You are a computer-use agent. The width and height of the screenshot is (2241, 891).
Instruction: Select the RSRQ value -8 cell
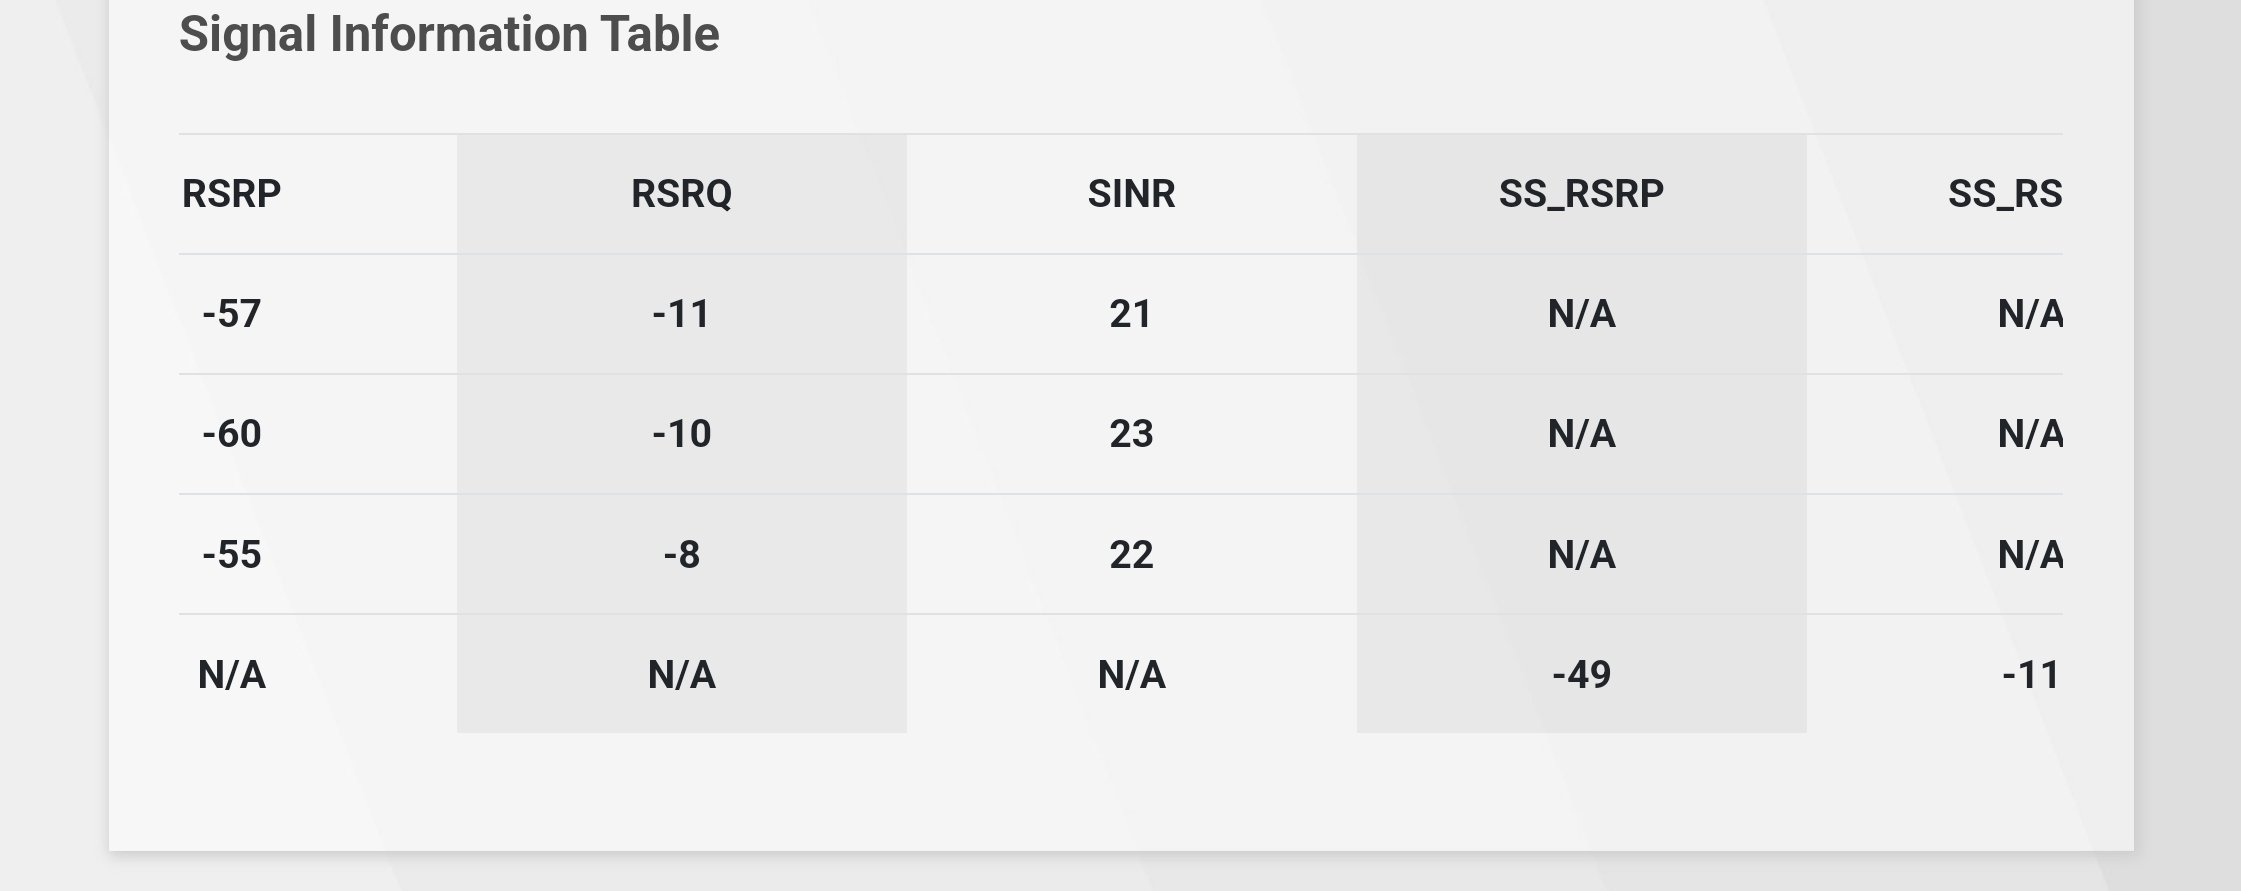pyautogui.click(x=681, y=554)
